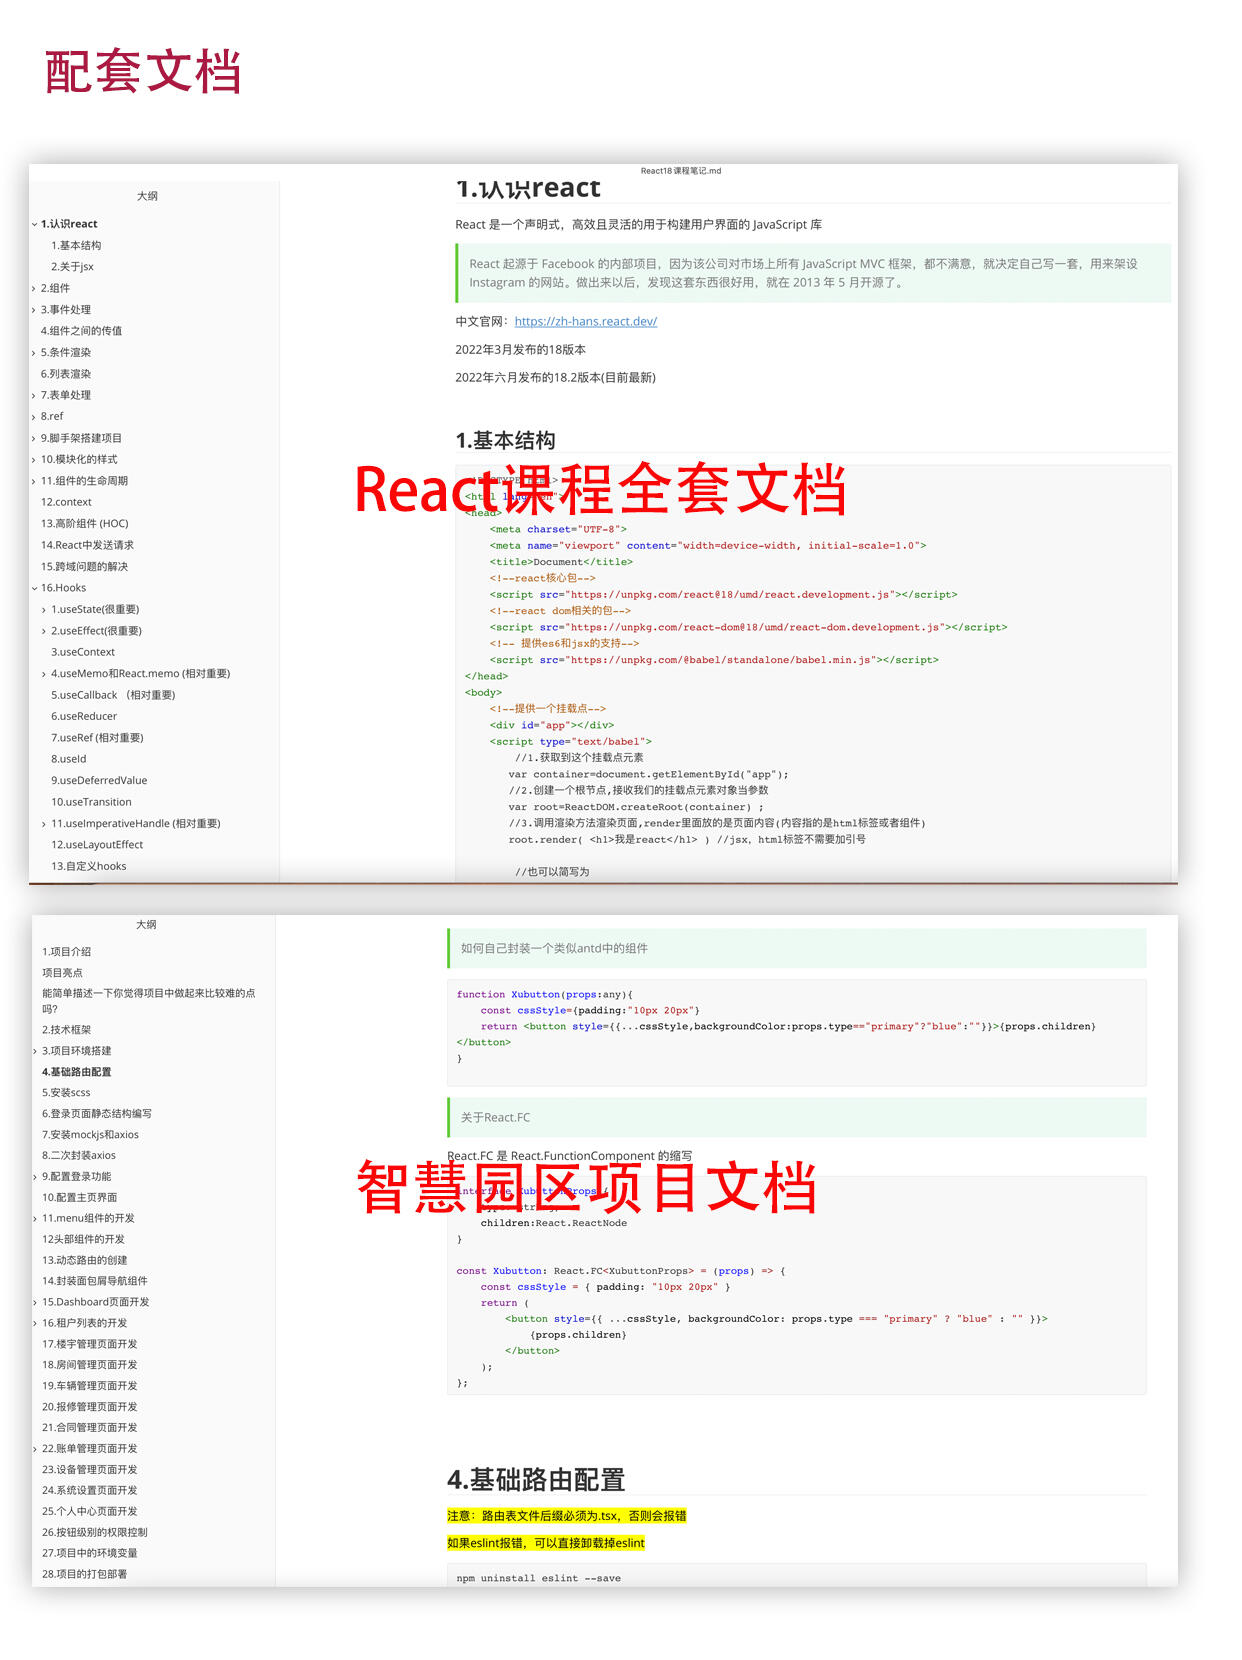Open 26.按钮级别的权限控制 outline entry

click(x=95, y=1533)
